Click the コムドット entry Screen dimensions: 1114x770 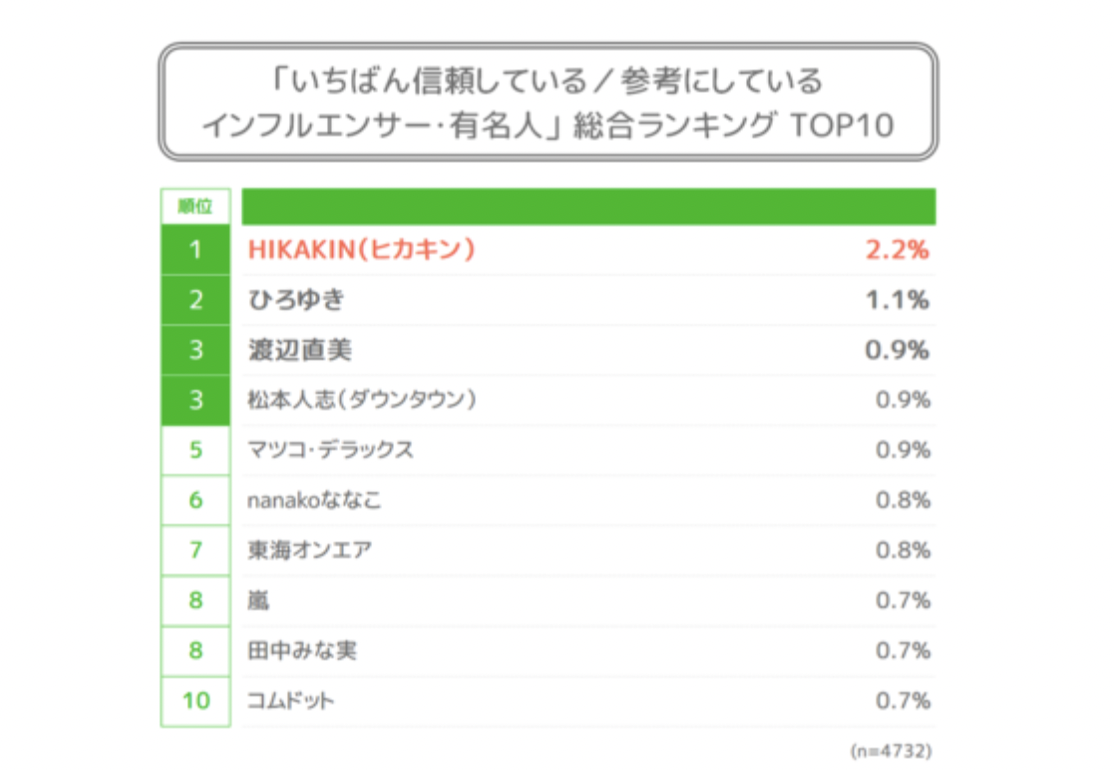pyautogui.click(x=290, y=700)
